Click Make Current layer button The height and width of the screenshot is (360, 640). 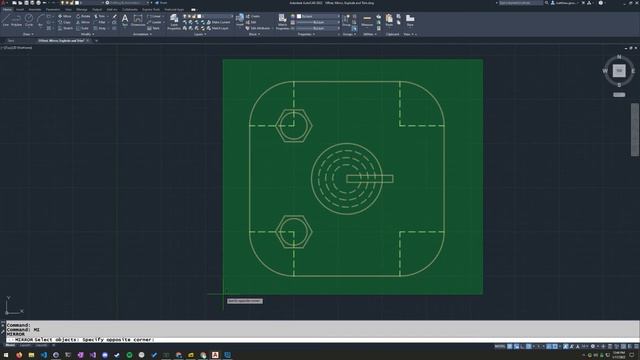coord(219,22)
